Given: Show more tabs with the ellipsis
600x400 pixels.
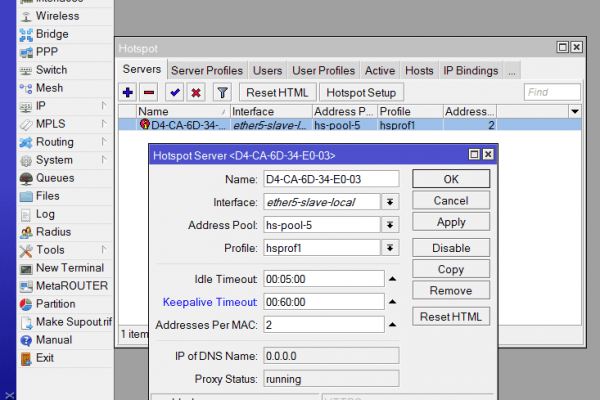Looking at the screenshot, I should (x=512, y=71).
